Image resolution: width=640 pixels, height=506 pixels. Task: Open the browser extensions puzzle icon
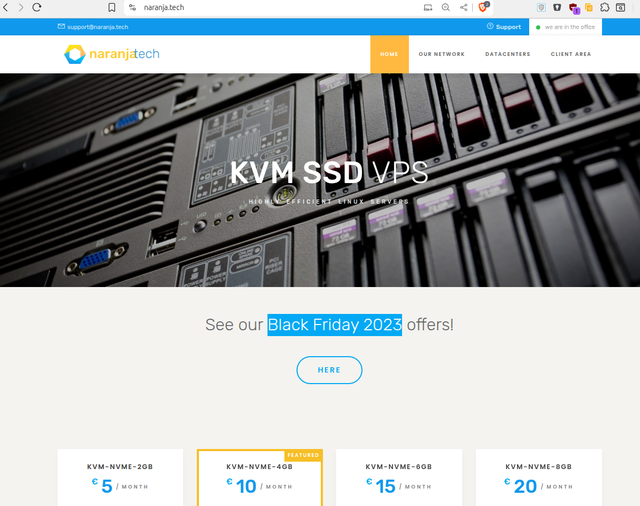605,7
